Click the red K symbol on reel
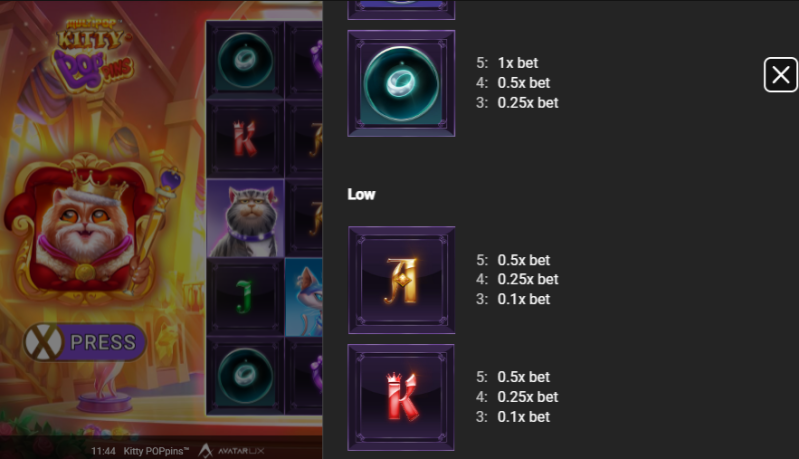Viewport: 799px width, 459px height. (246, 139)
